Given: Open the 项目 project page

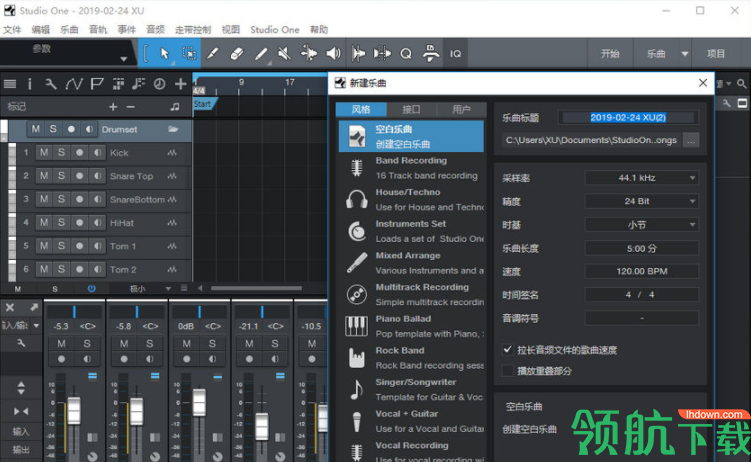Looking at the screenshot, I should (716, 54).
